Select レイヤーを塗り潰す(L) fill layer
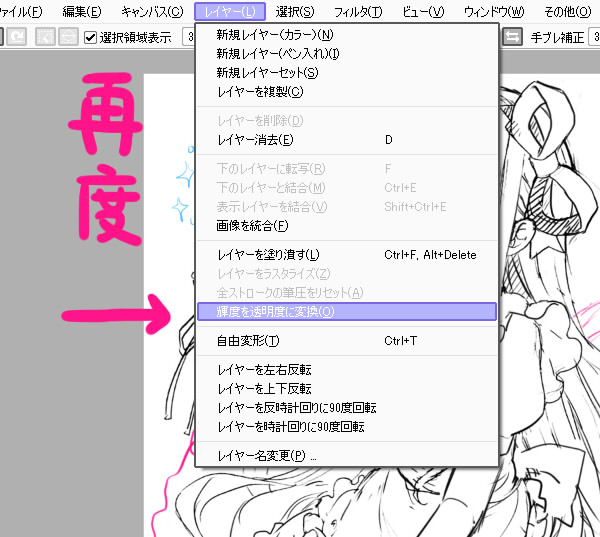Image resolution: width=600 pixels, height=537 pixels. click(x=347, y=255)
